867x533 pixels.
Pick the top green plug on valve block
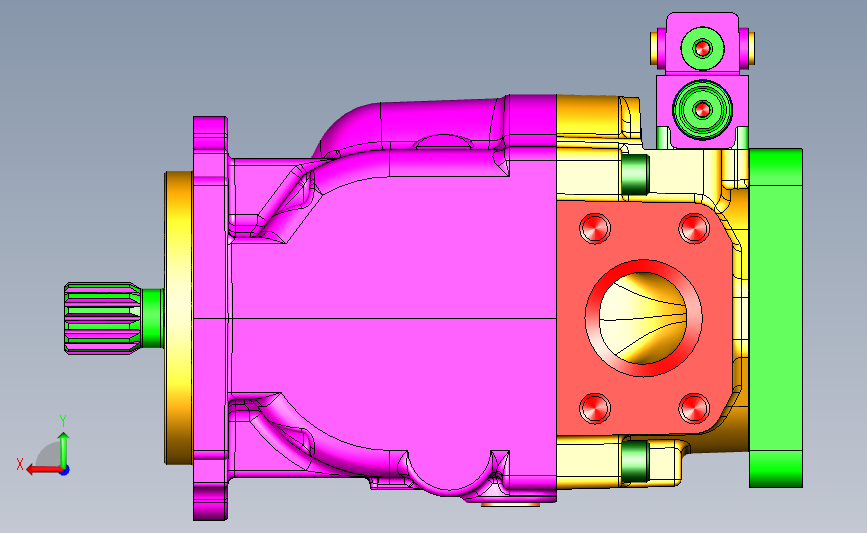click(702, 49)
